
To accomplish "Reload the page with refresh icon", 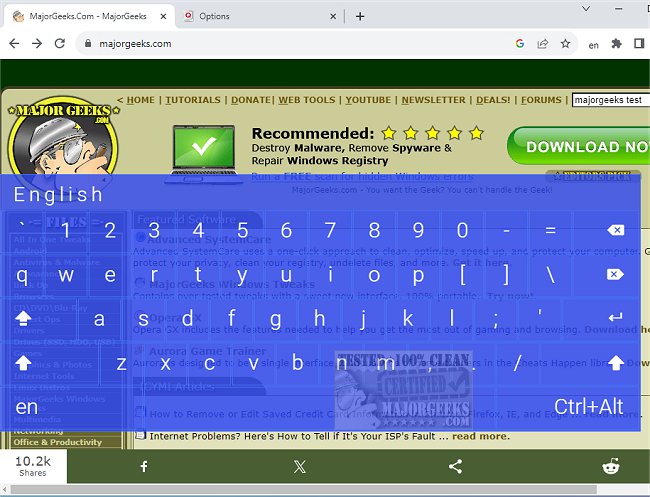I will (x=60, y=44).
